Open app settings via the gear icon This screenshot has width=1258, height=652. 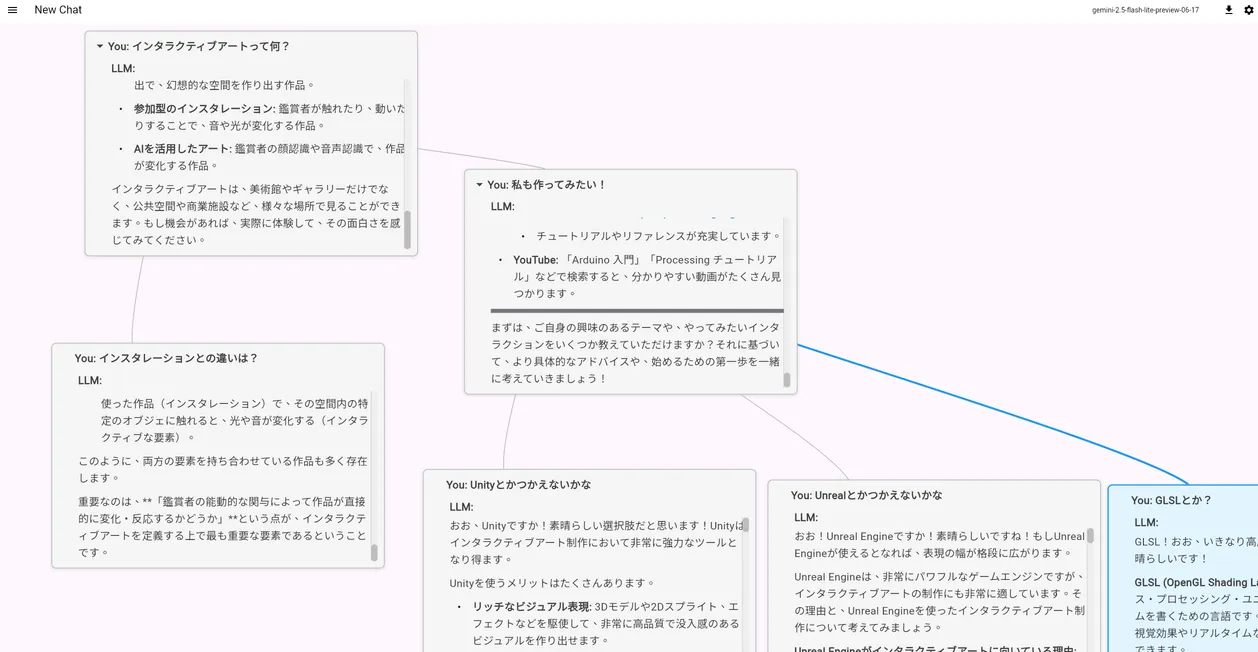click(x=1248, y=10)
